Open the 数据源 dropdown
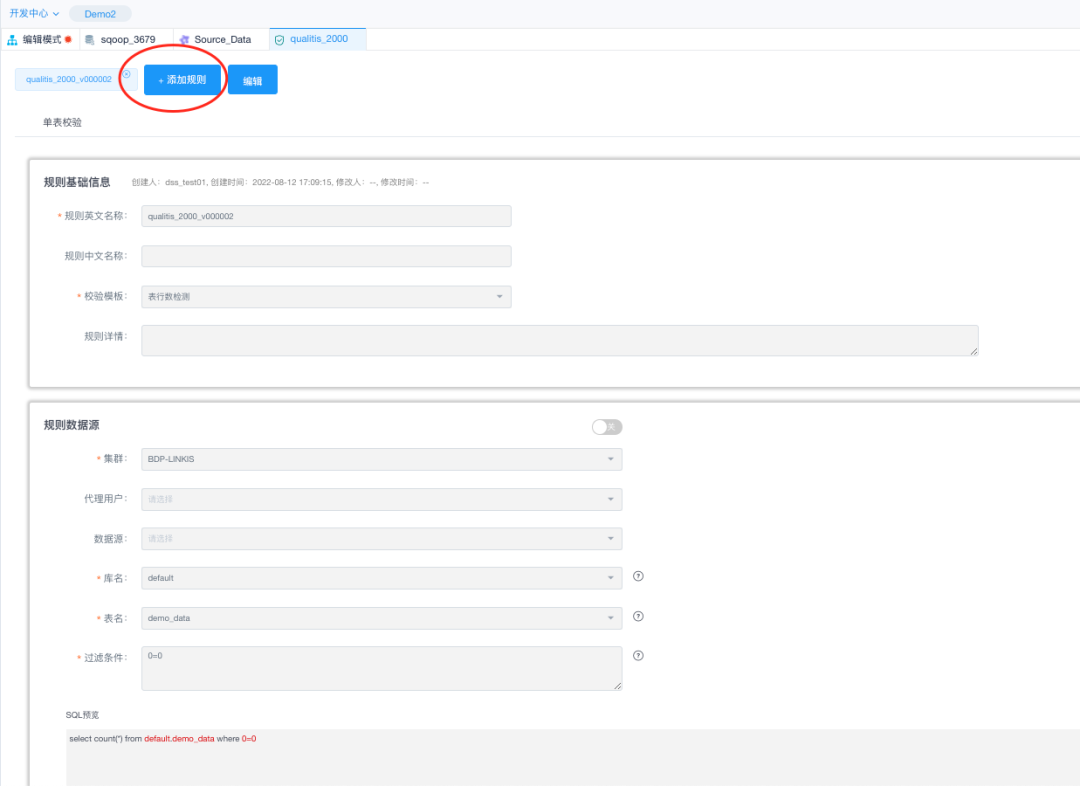The width and height of the screenshot is (1080, 786). [x=381, y=539]
